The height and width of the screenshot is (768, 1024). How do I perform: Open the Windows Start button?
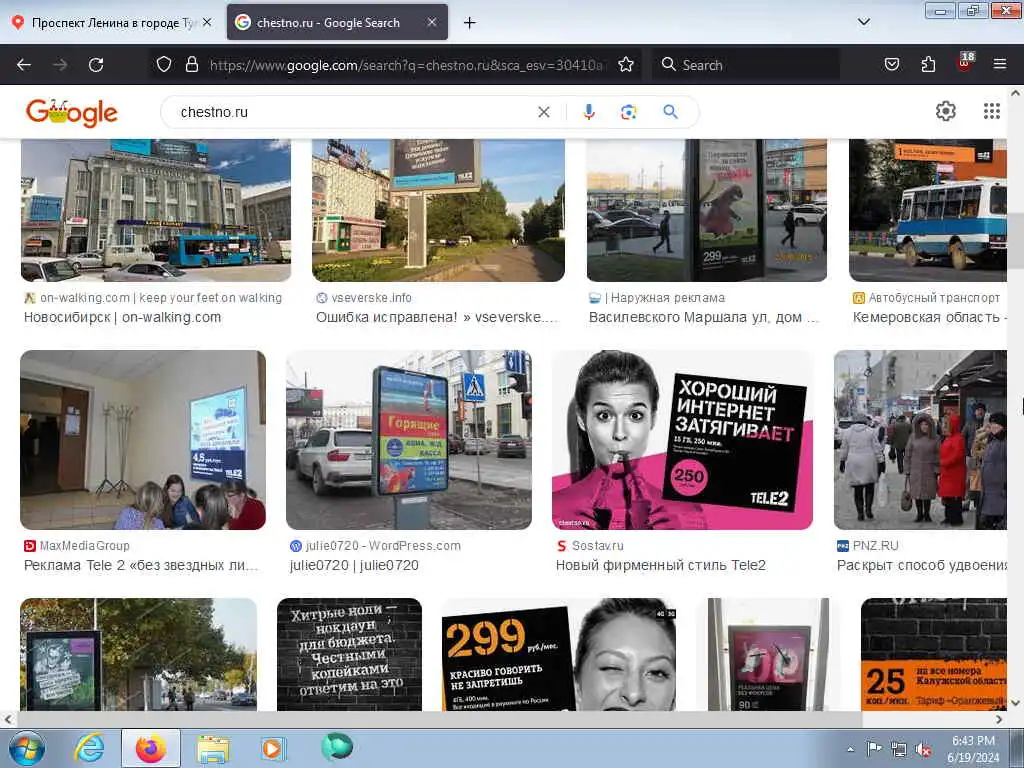[x=26, y=748]
